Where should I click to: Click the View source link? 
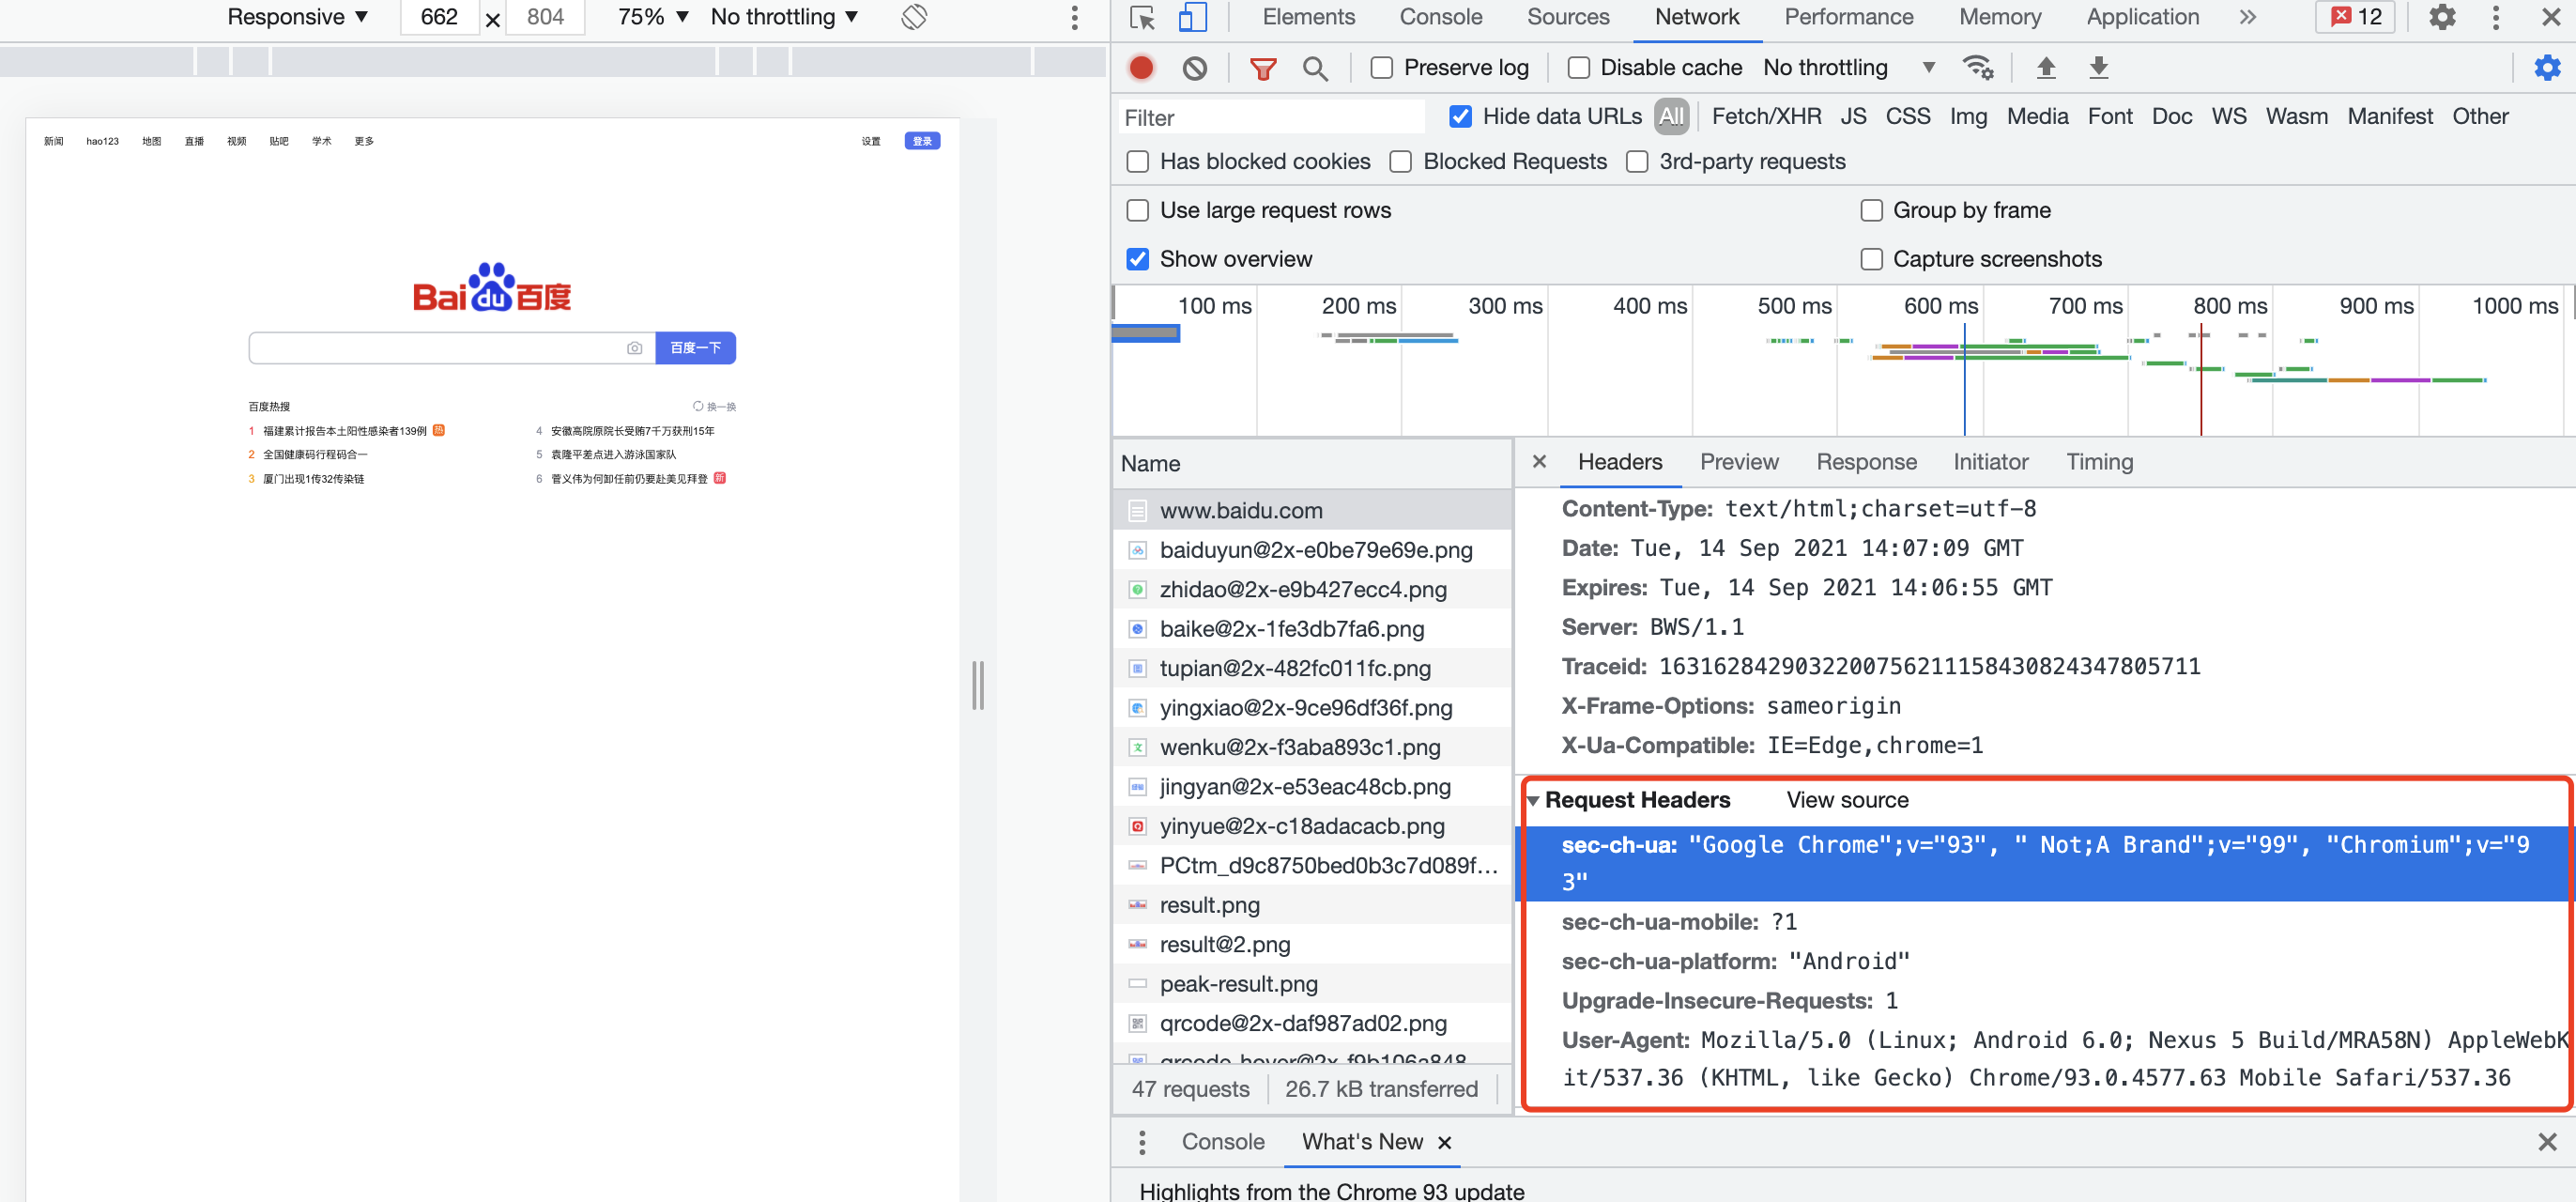[x=1847, y=800]
